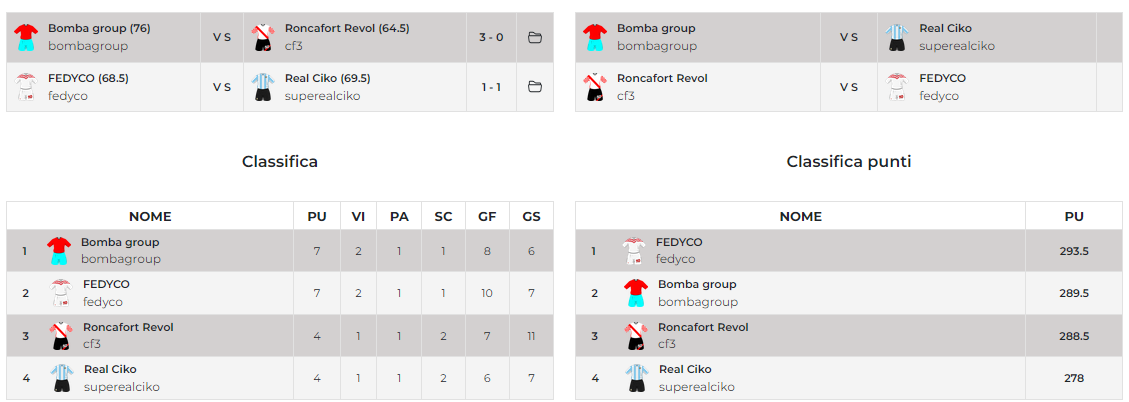The height and width of the screenshot is (402, 1129).
Task: Click the GS column header
Action: point(531,216)
